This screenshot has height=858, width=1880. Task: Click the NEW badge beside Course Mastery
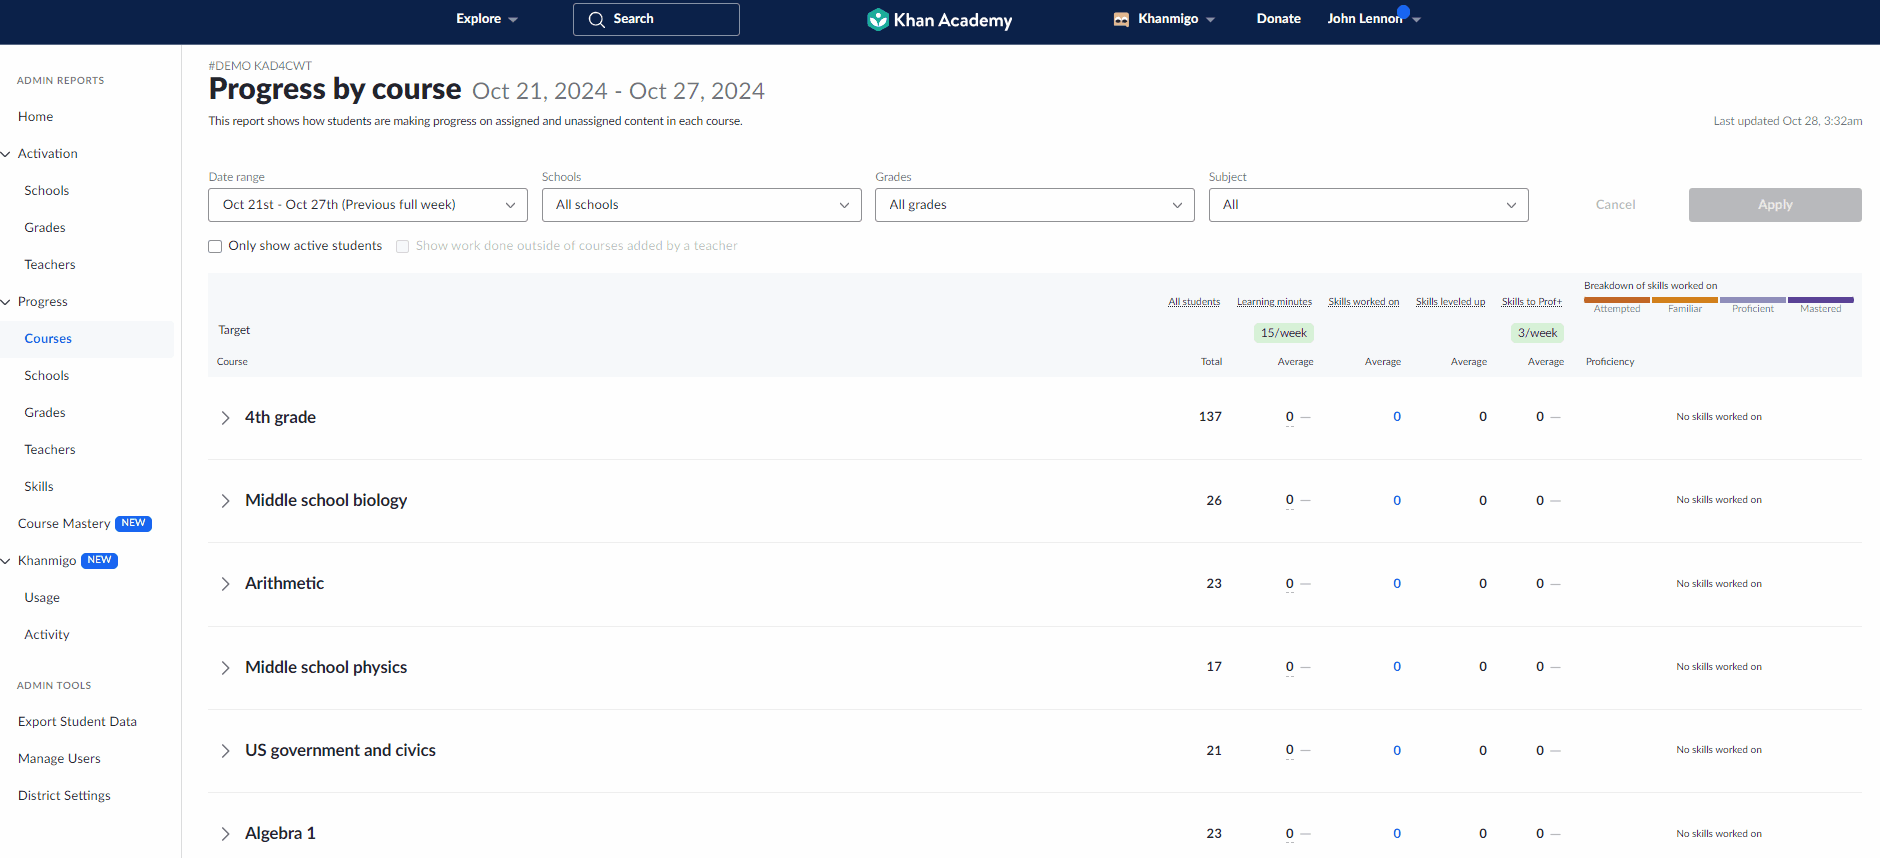coord(133,523)
